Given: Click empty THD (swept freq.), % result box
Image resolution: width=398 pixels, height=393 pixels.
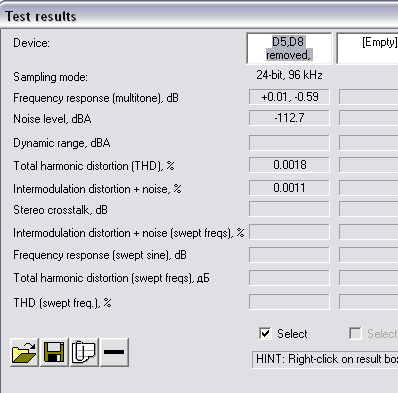Looking at the screenshot, I should click(x=289, y=302).
